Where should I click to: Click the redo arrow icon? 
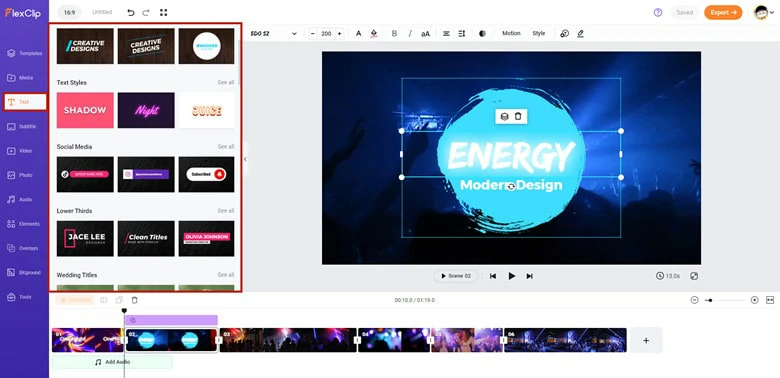point(146,12)
